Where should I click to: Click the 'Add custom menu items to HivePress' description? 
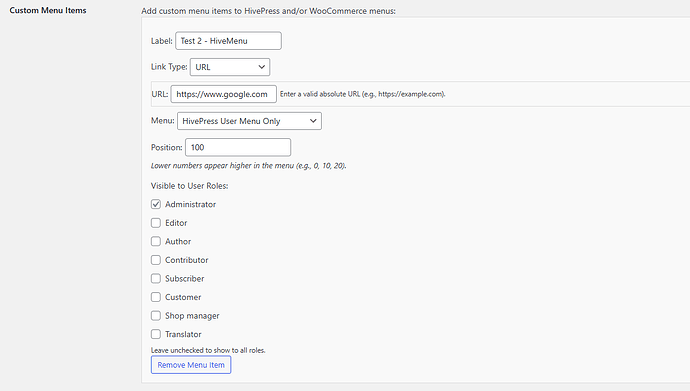tap(268, 11)
